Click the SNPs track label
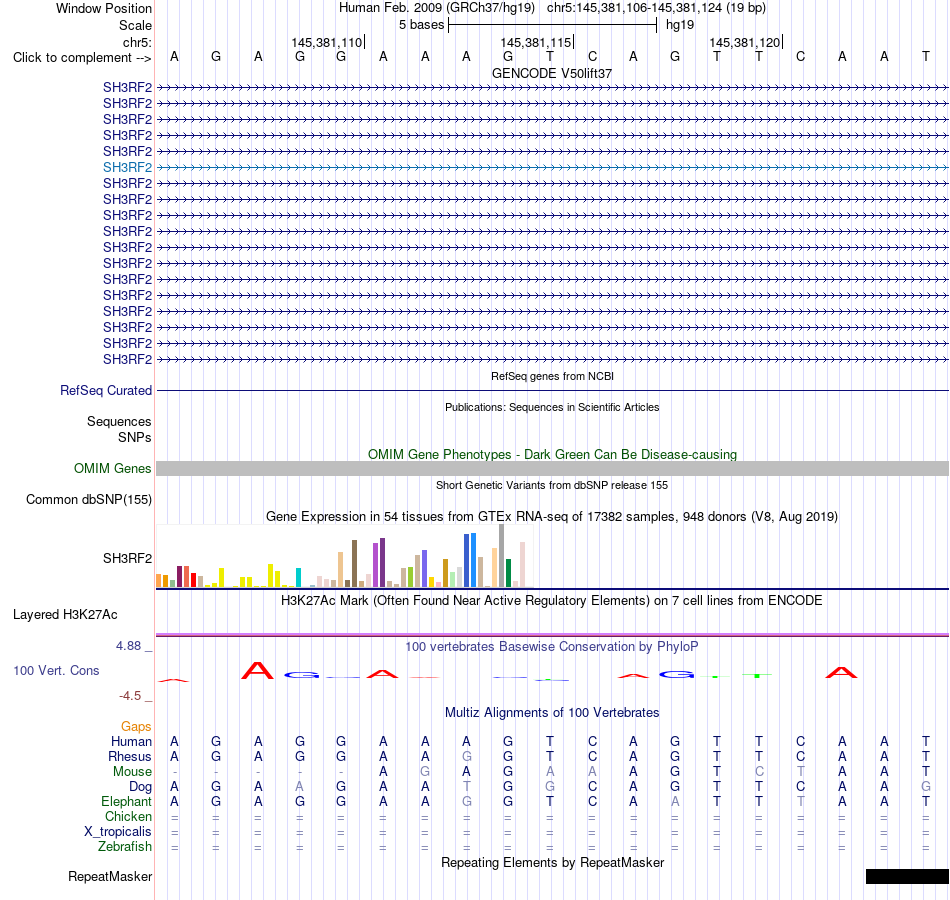Viewport: 950px width, 900px height. coord(135,438)
